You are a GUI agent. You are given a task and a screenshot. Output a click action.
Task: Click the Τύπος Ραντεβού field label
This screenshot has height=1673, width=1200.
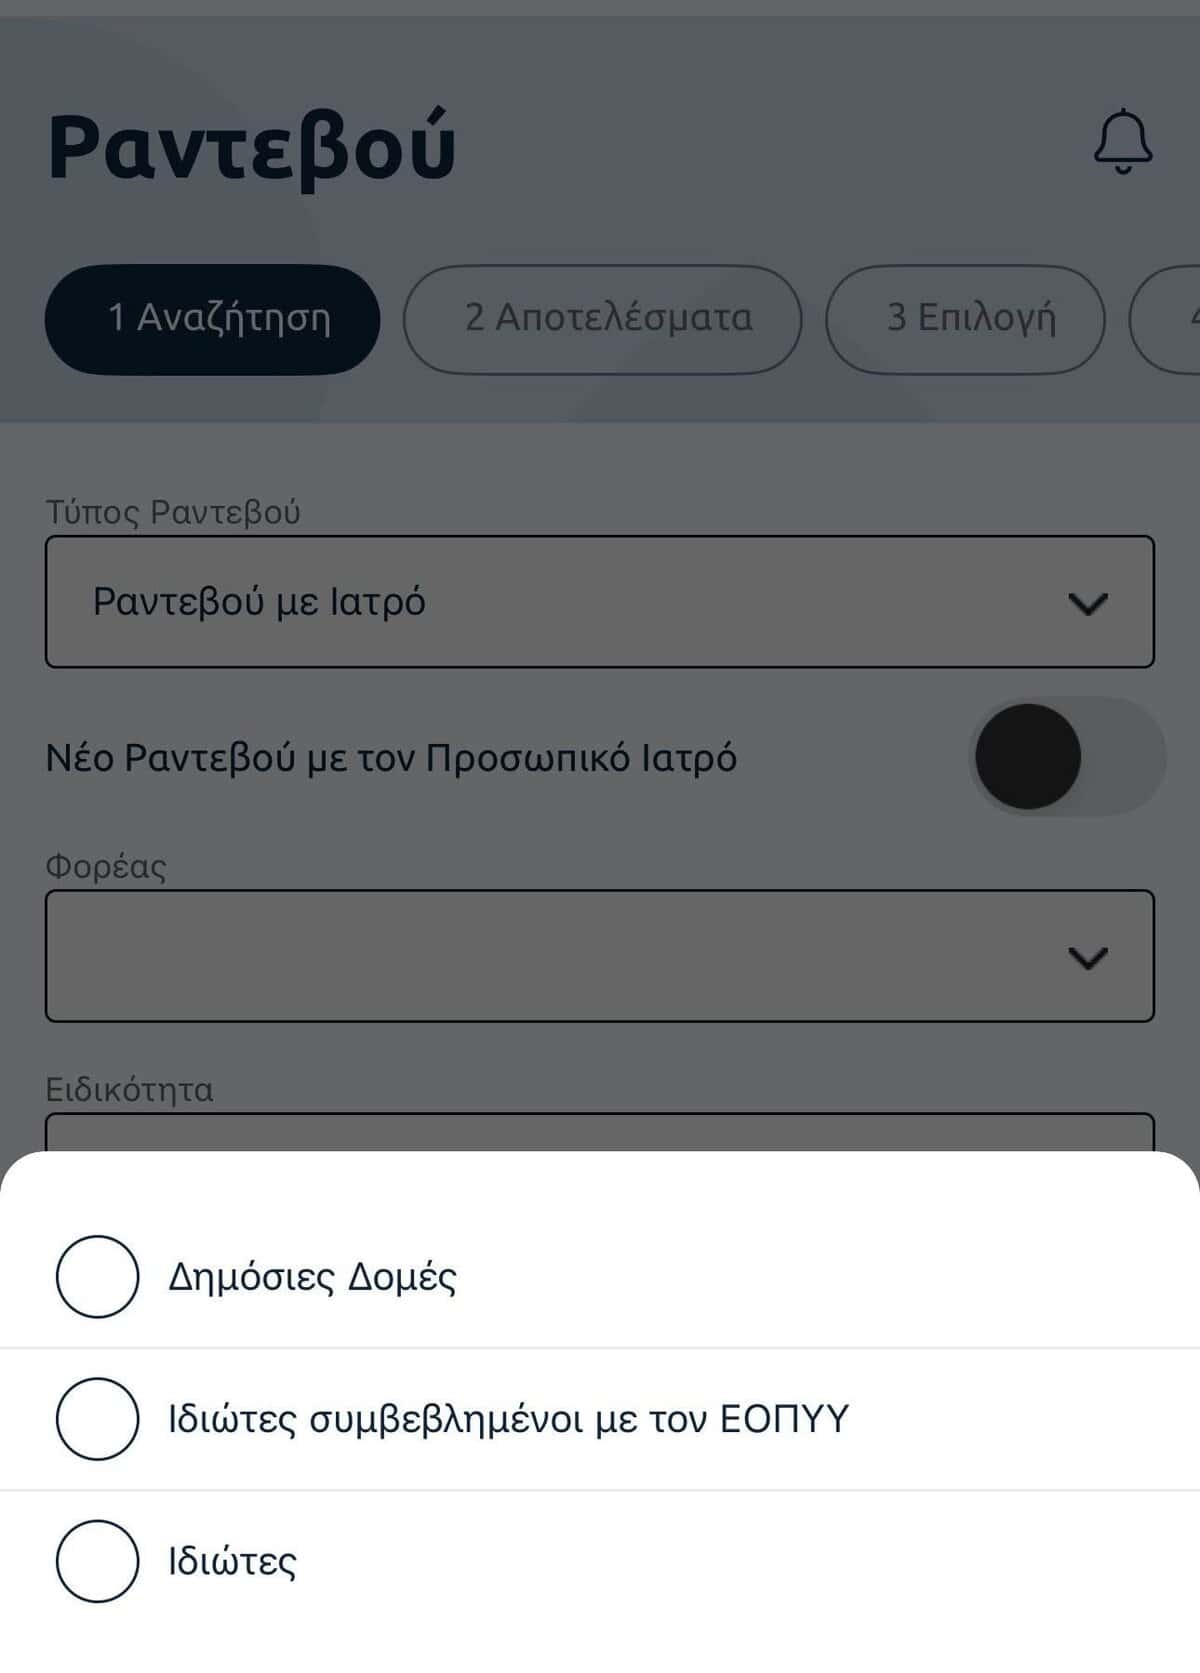click(173, 512)
